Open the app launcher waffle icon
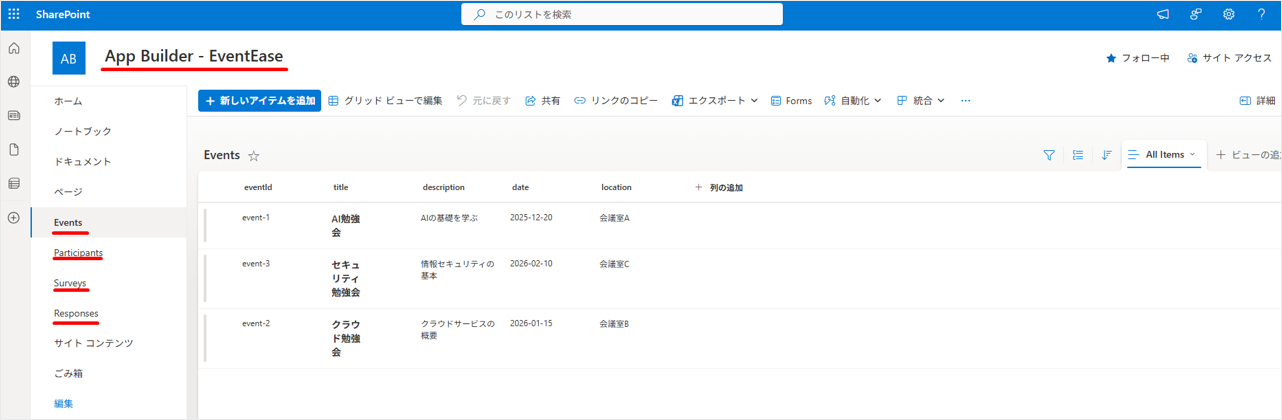This screenshot has width=1282, height=420. coord(14,15)
